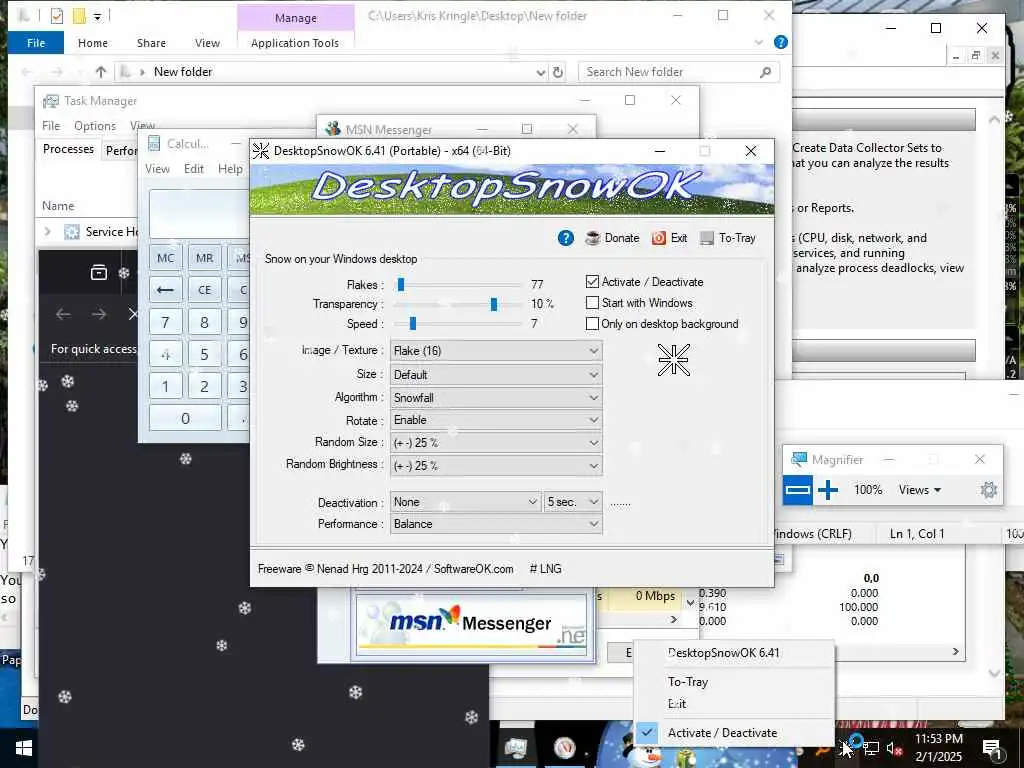Open DesktopSnowOK help question mark icon
1024x768 pixels.
click(x=566, y=238)
